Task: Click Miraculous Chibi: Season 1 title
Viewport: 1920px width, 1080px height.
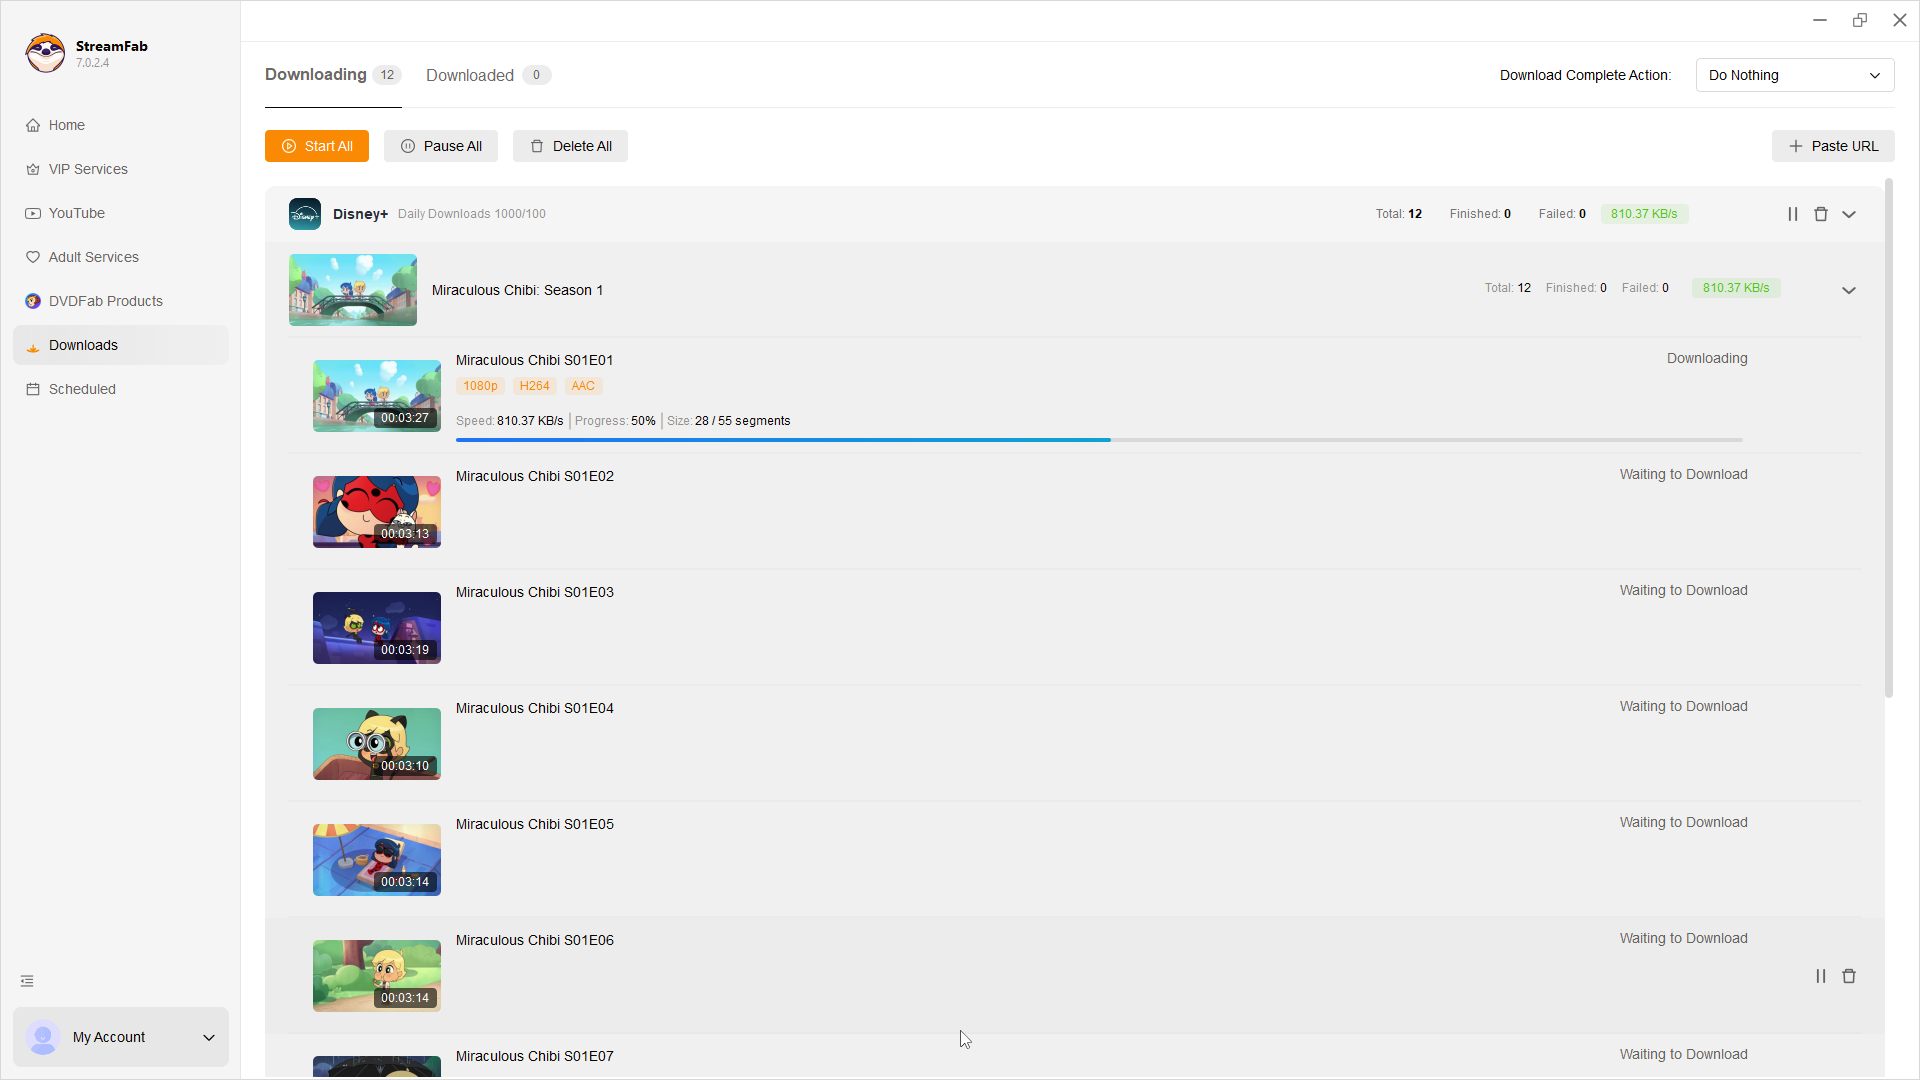Action: [x=517, y=290]
